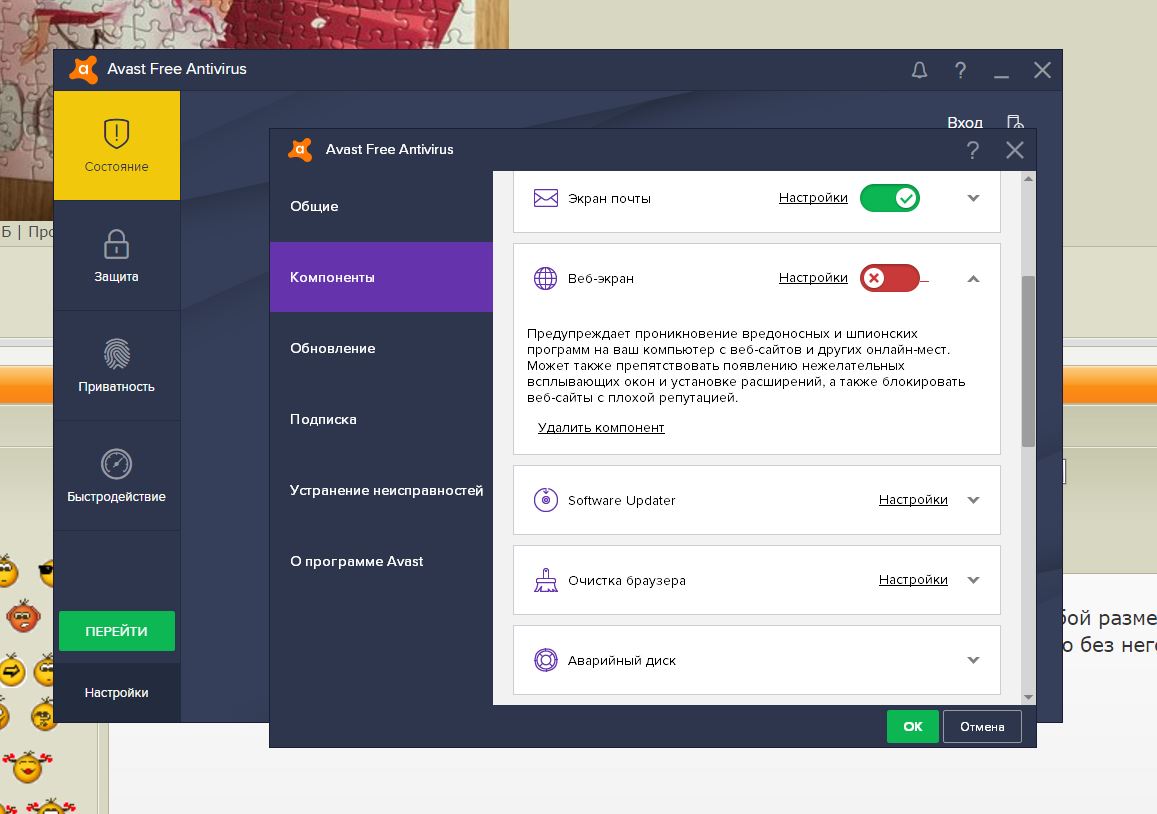The image size is (1157, 814).
Task: Click the green OK button
Action: tap(912, 727)
